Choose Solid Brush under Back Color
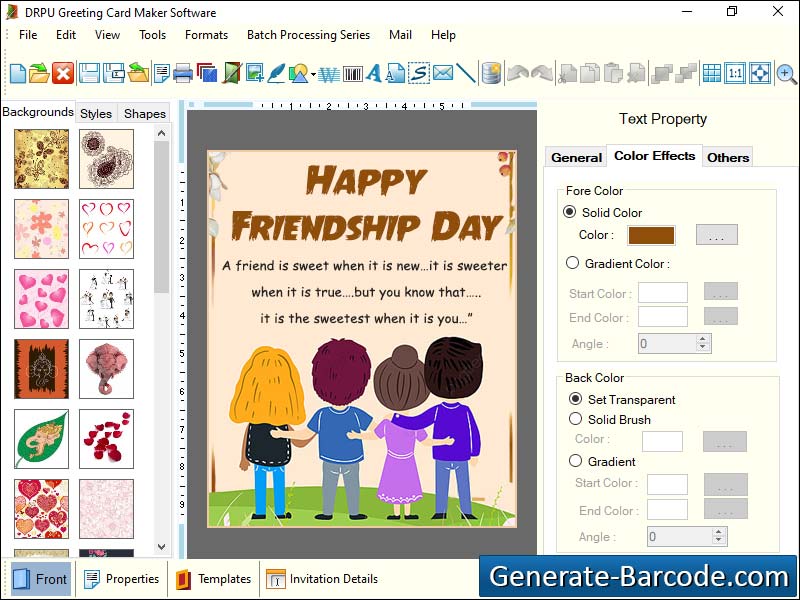The height and width of the screenshot is (600, 800). click(575, 419)
